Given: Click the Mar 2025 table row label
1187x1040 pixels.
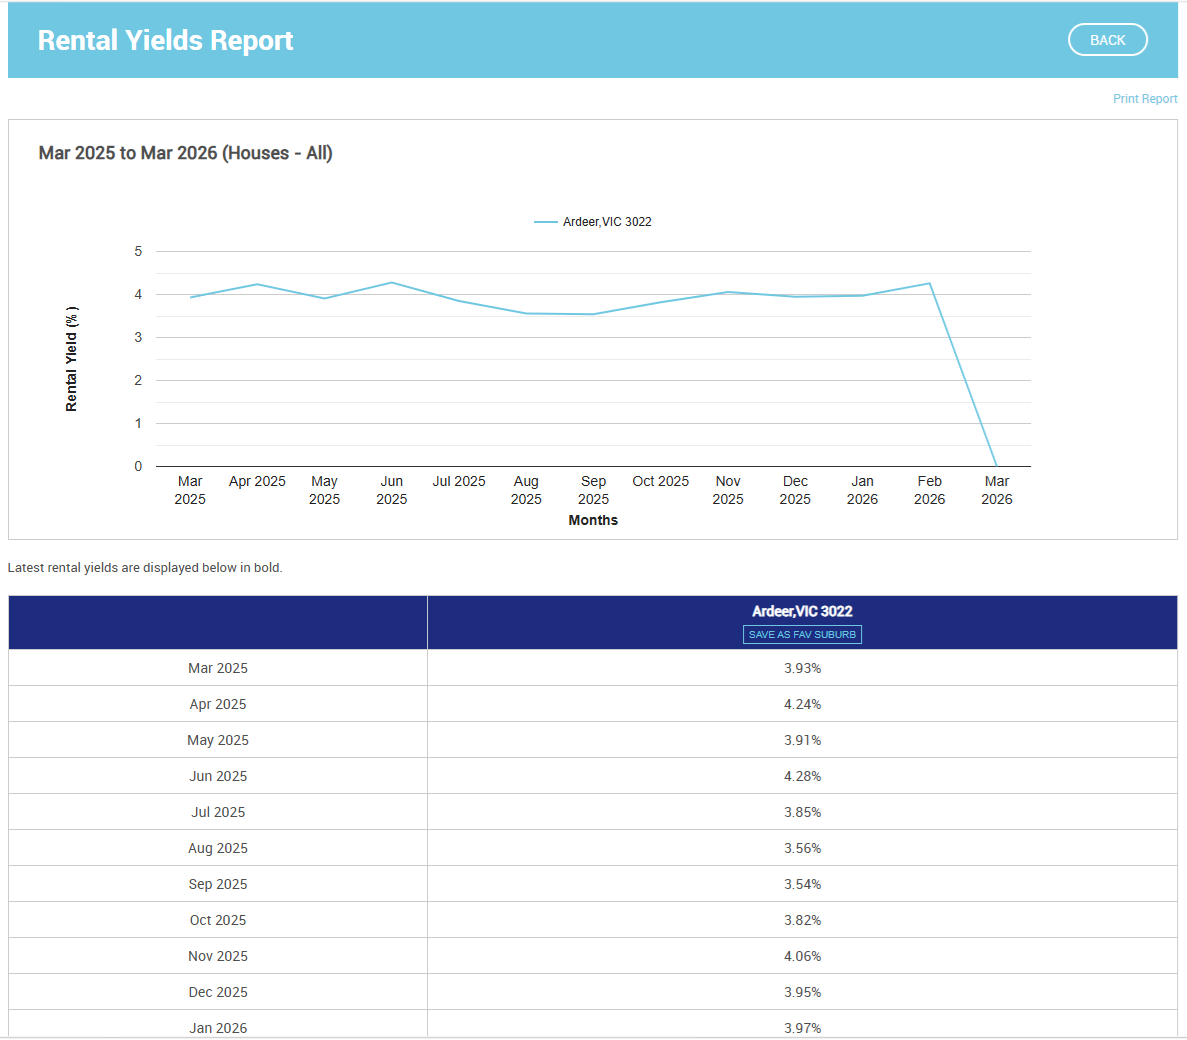Looking at the screenshot, I should pos(218,668).
